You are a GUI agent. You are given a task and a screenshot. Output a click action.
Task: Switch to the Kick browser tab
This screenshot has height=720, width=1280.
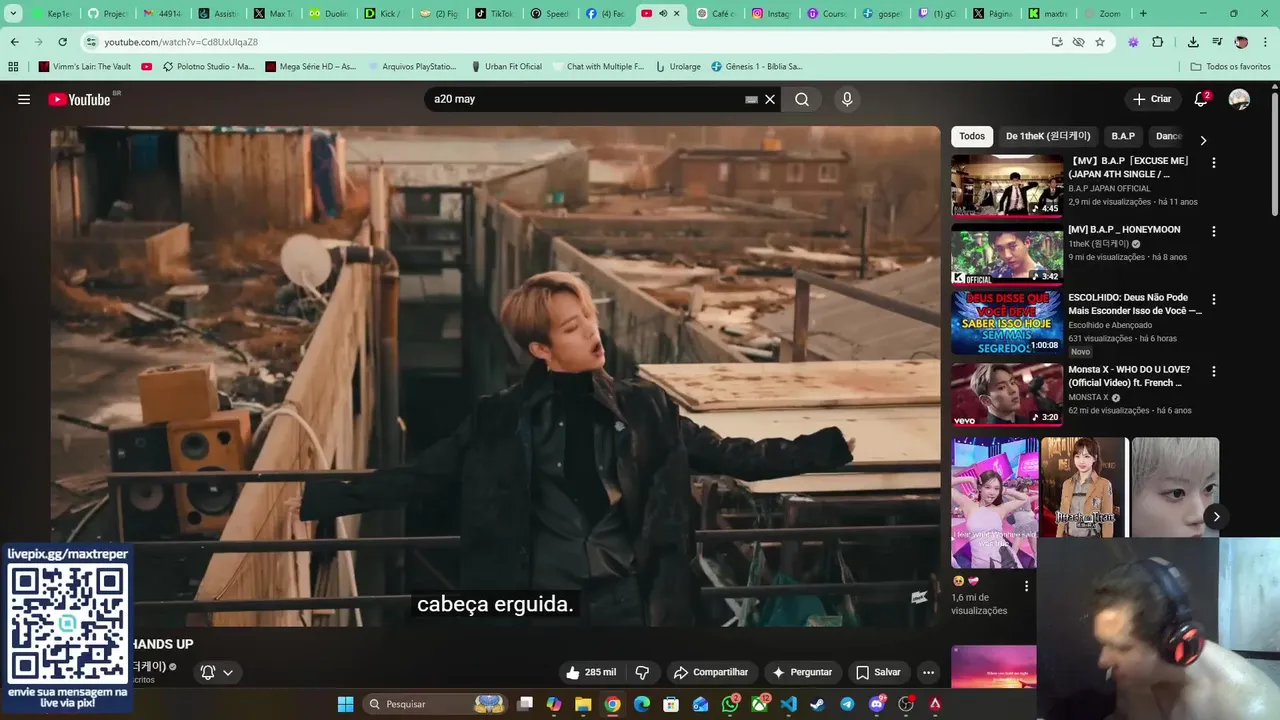383,14
